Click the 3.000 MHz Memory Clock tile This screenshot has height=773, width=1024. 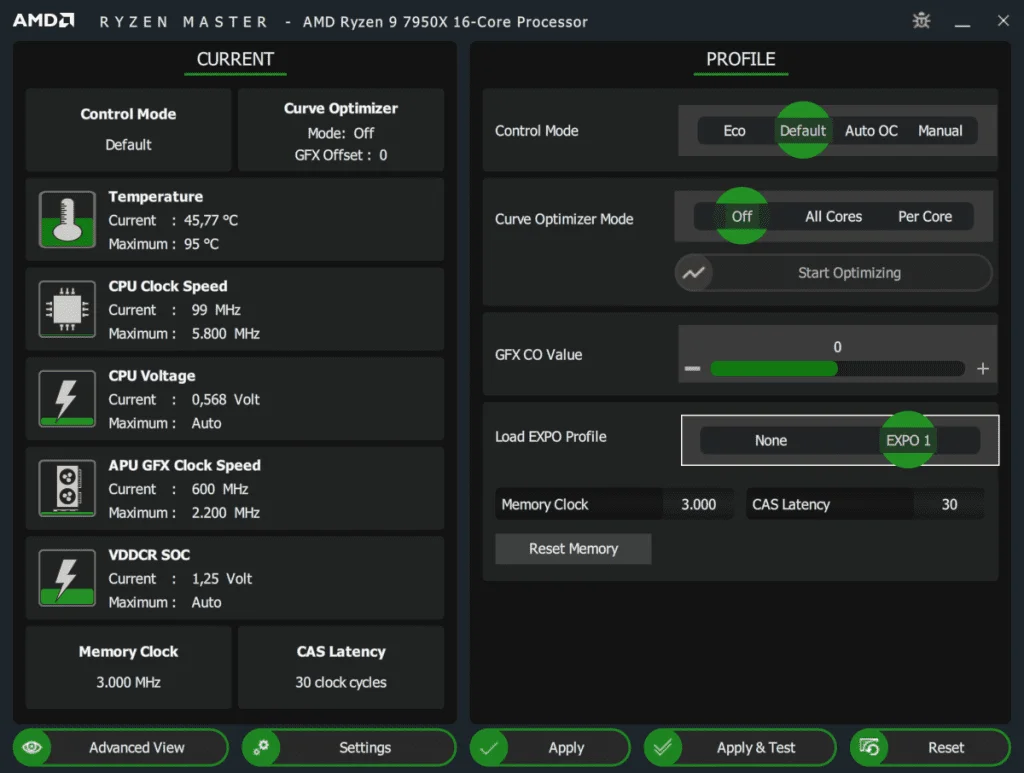(129, 667)
